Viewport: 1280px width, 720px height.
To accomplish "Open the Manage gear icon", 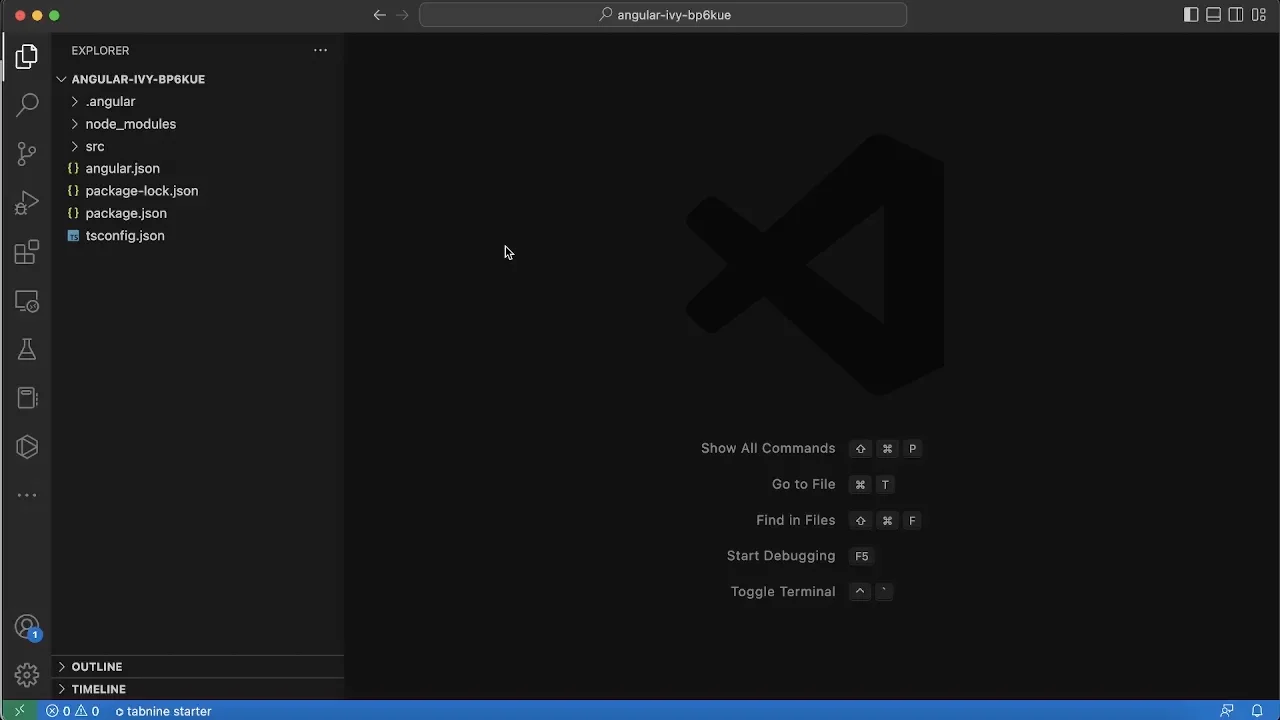I will point(27,674).
